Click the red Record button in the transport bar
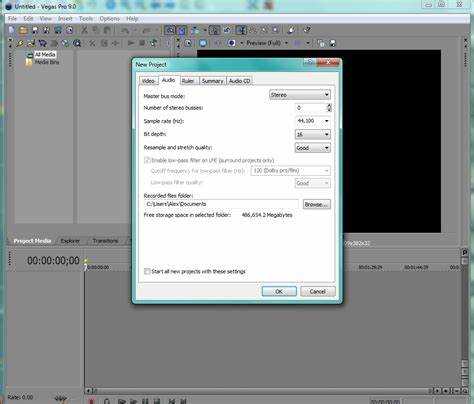Image resolution: width=474 pixels, height=404 pixels. 91,401
